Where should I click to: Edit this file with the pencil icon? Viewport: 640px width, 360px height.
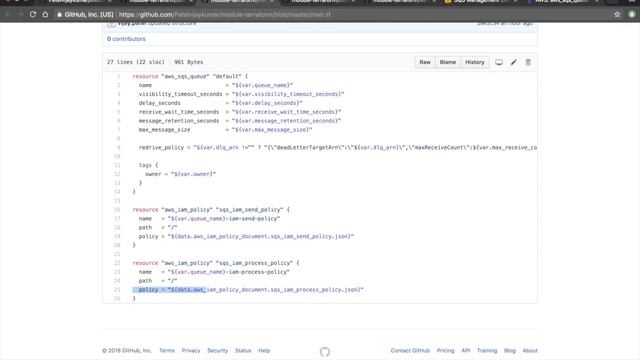pyautogui.click(x=513, y=62)
